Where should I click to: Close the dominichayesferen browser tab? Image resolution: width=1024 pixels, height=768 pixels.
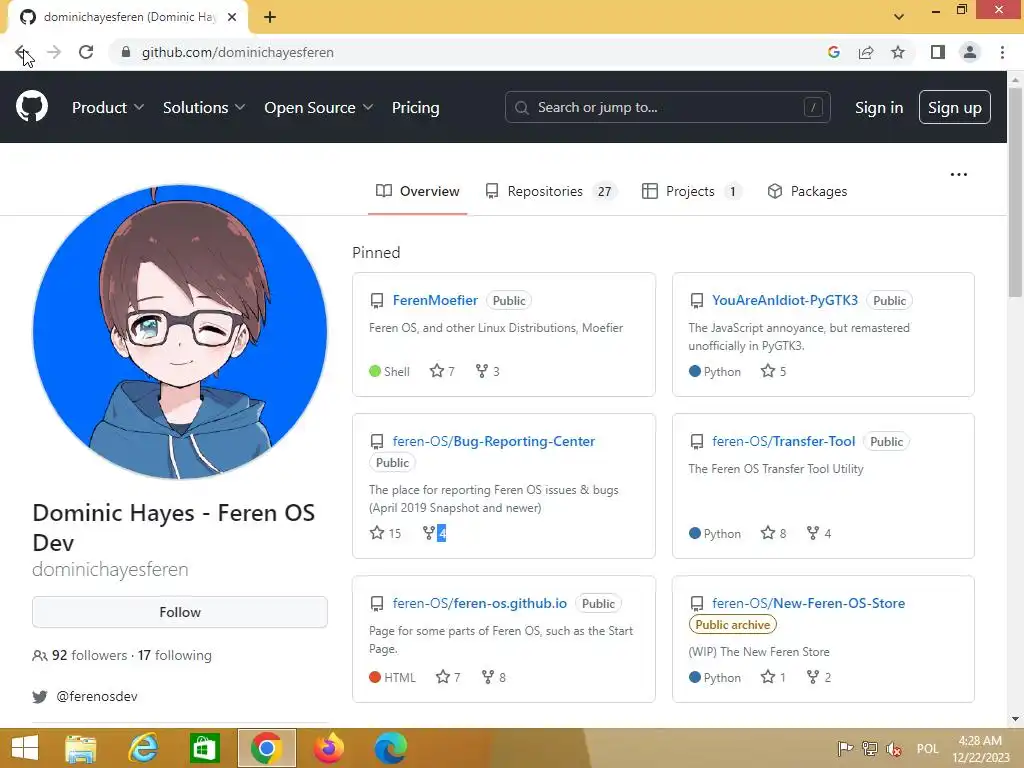[232, 17]
